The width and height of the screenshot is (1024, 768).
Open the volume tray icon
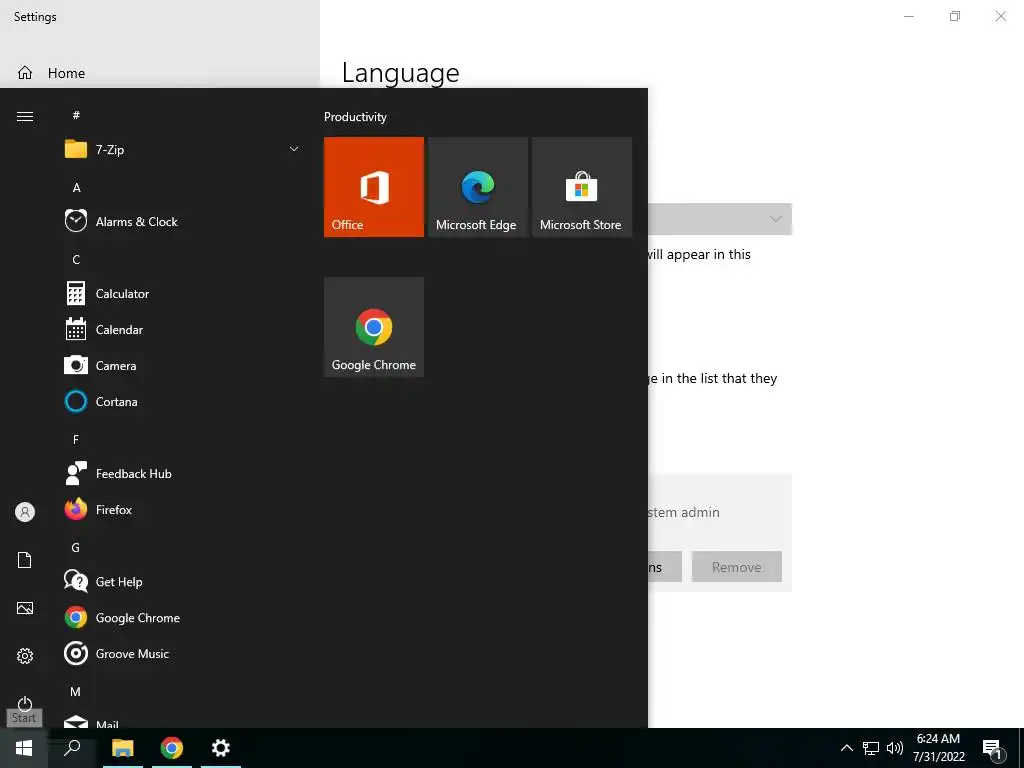pyautogui.click(x=895, y=748)
